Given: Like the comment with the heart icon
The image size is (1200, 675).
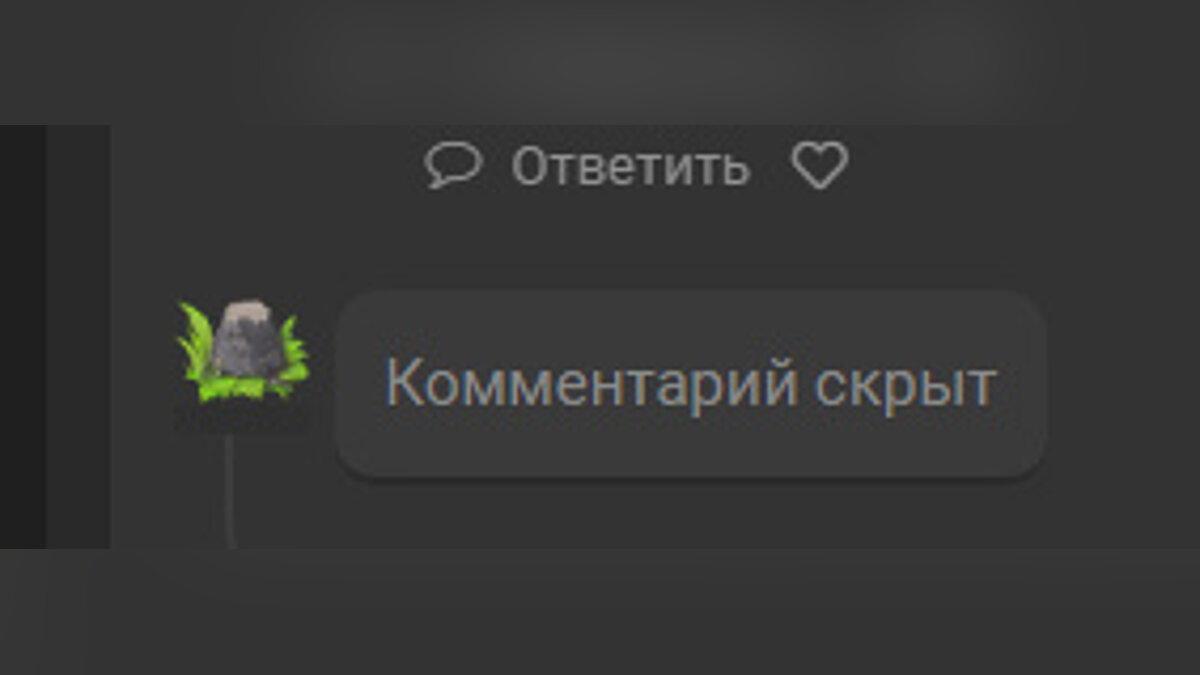Looking at the screenshot, I should (820, 166).
